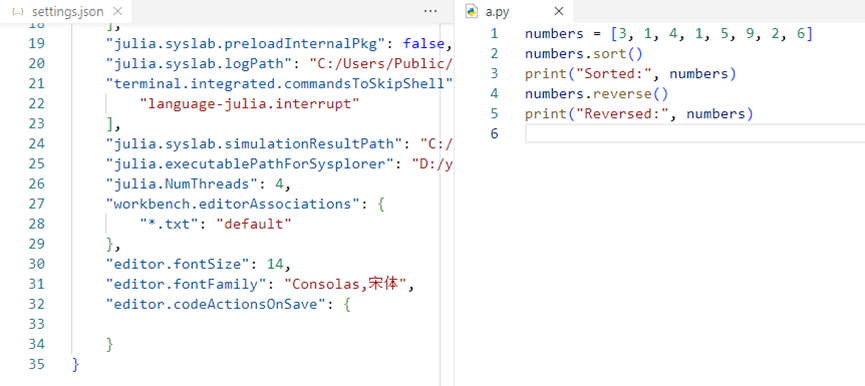The image size is (865, 386).
Task: Click the closing brace on line 34
Action: click(110, 345)
